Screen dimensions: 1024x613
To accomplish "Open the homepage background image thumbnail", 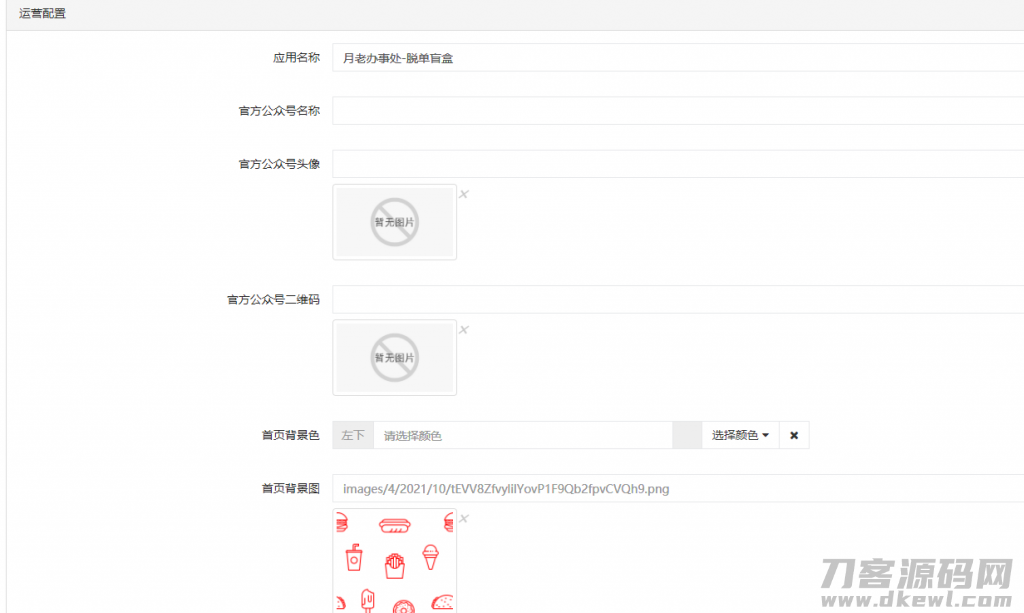I will click(x=394, y=560).
